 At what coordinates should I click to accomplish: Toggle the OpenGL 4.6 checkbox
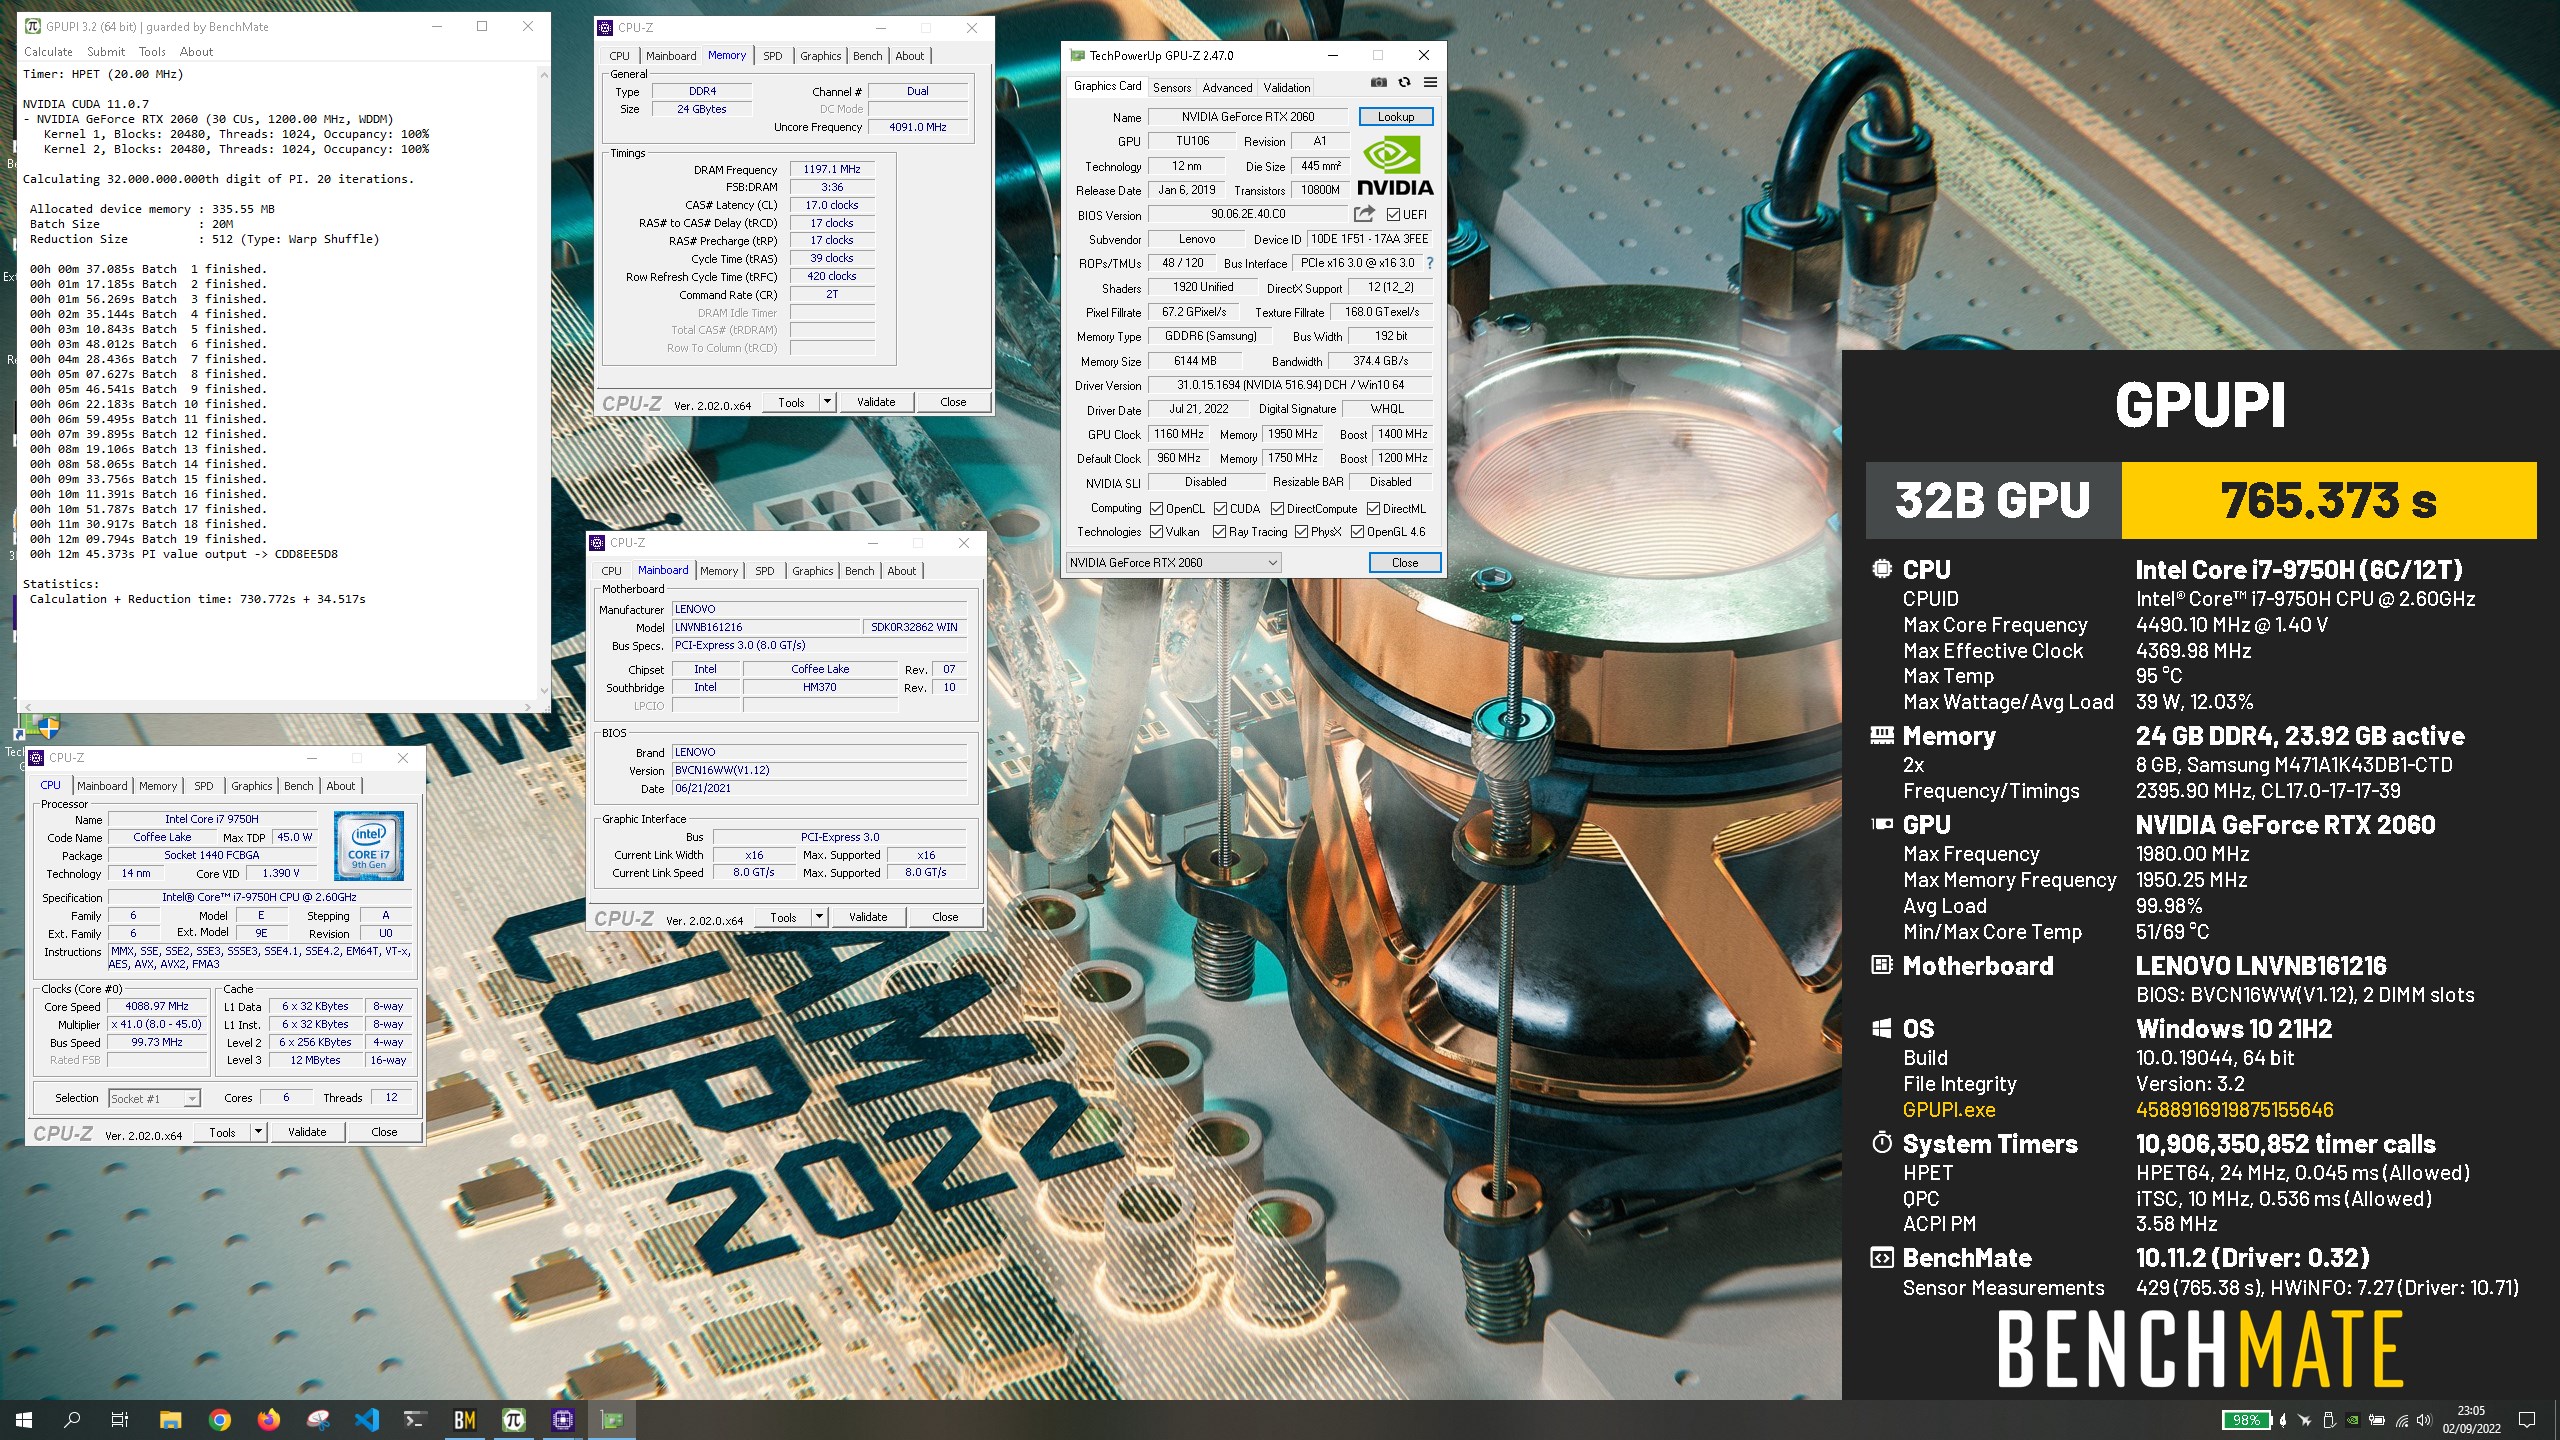pos(1357,532)
